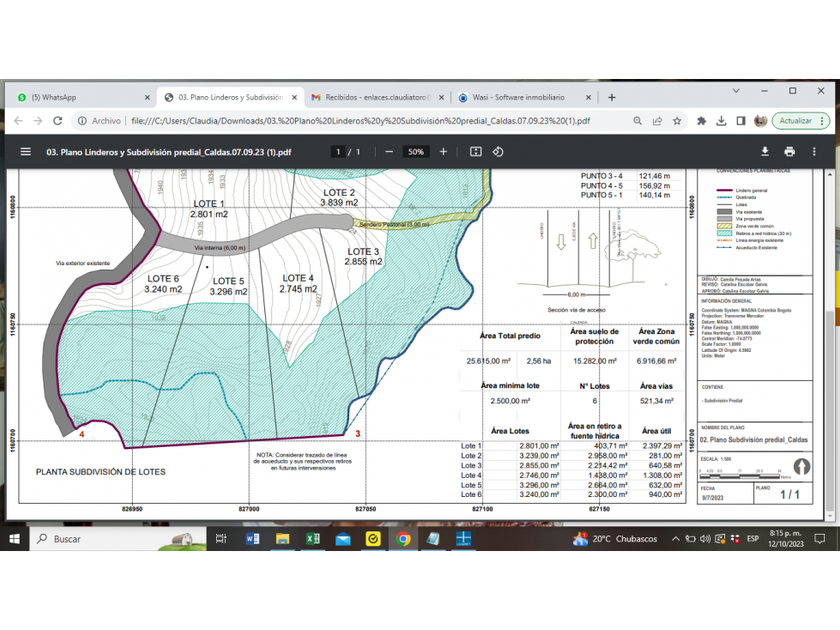Toggle the browser side panel
Viewport: 840px width, 630px height.
[740, 121]
